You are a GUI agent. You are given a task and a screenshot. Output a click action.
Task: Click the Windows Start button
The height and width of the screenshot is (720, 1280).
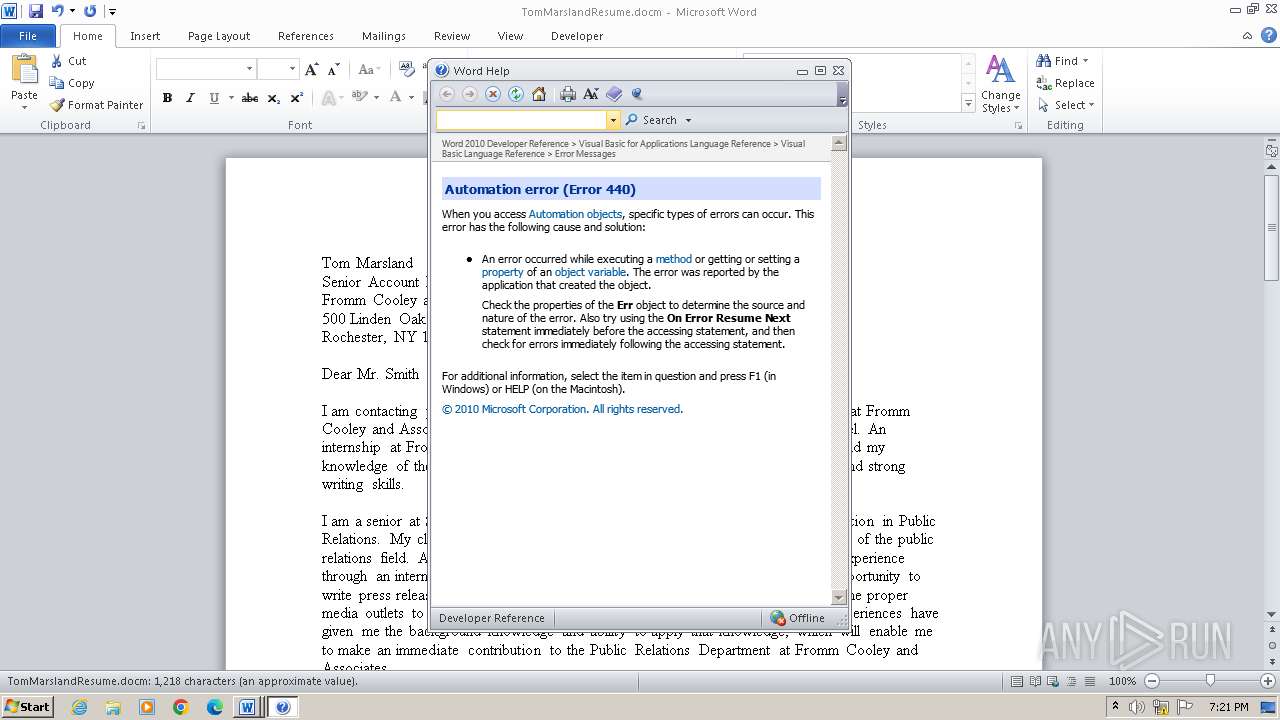click(27, 706)
